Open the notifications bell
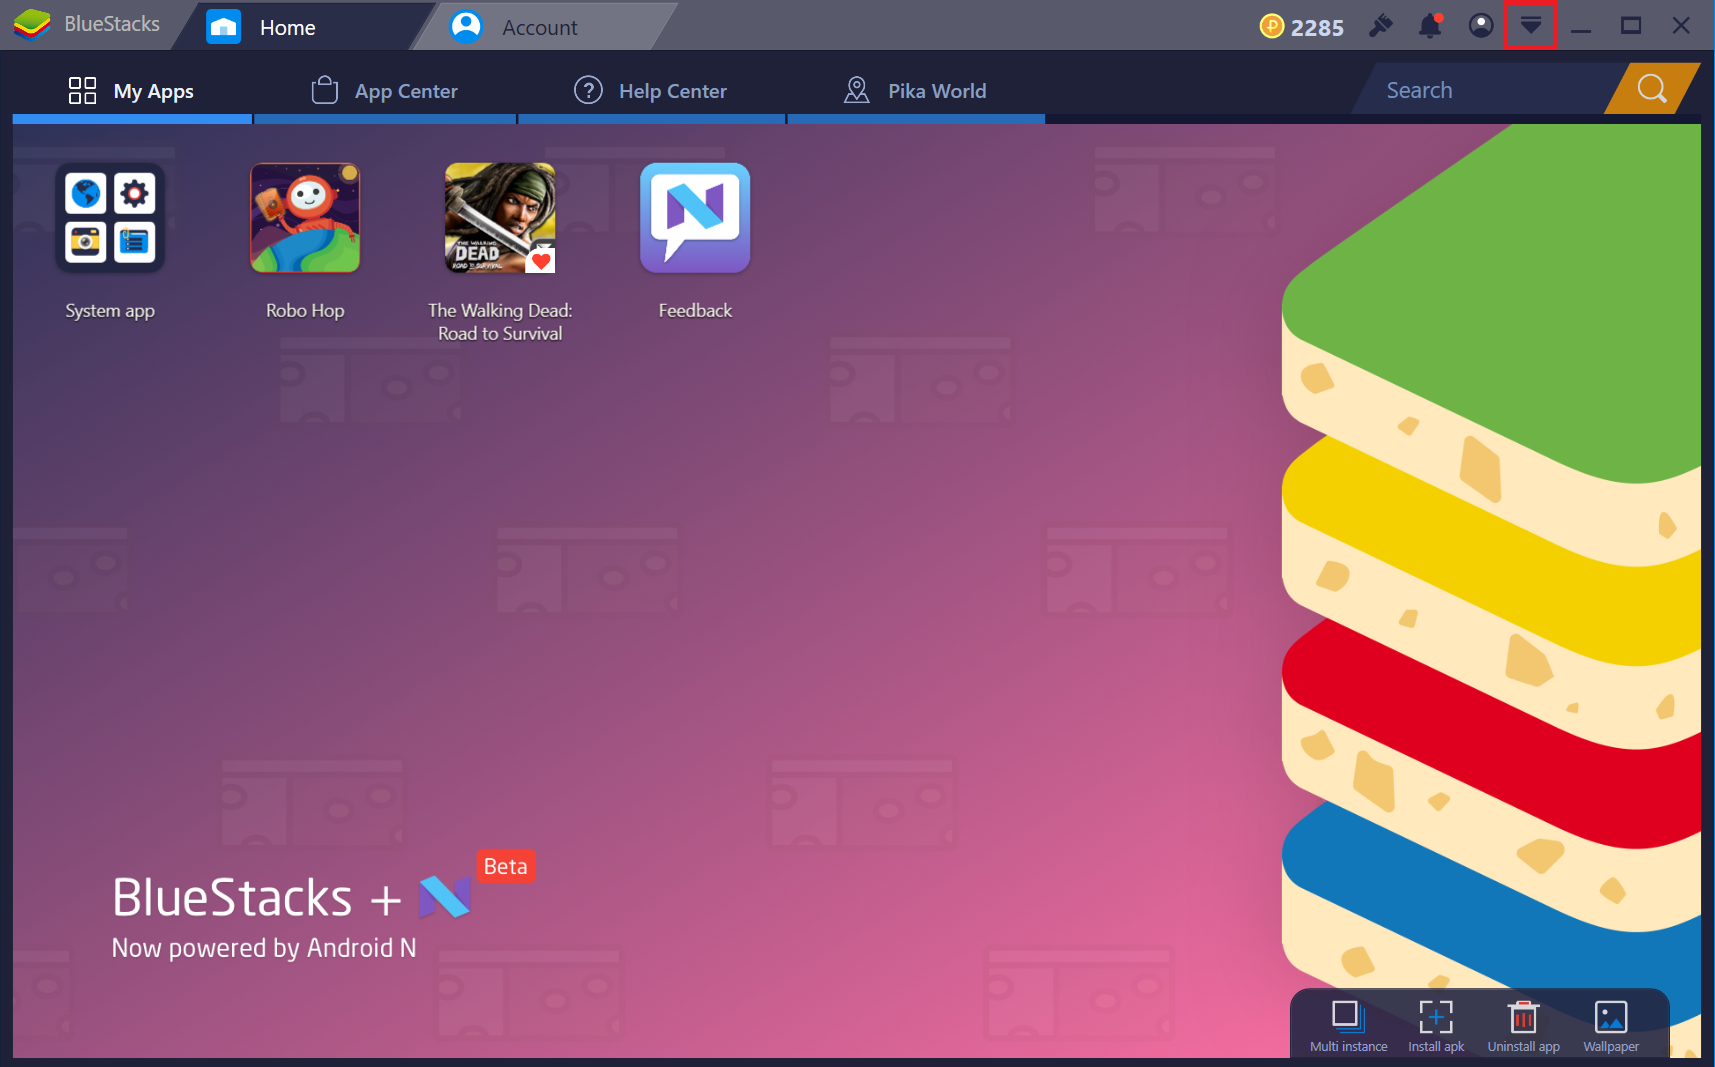 [1431, 25]
